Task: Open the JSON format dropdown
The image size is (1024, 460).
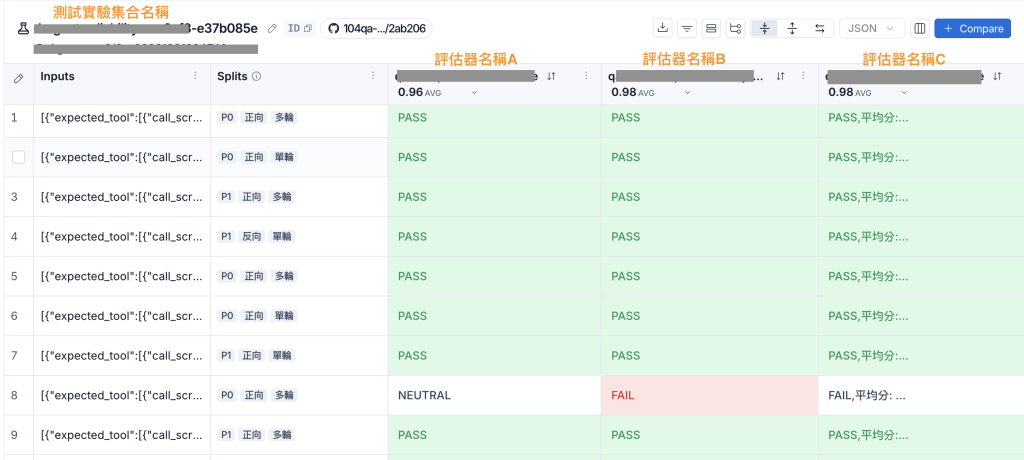Action: [x=871, y=29]
